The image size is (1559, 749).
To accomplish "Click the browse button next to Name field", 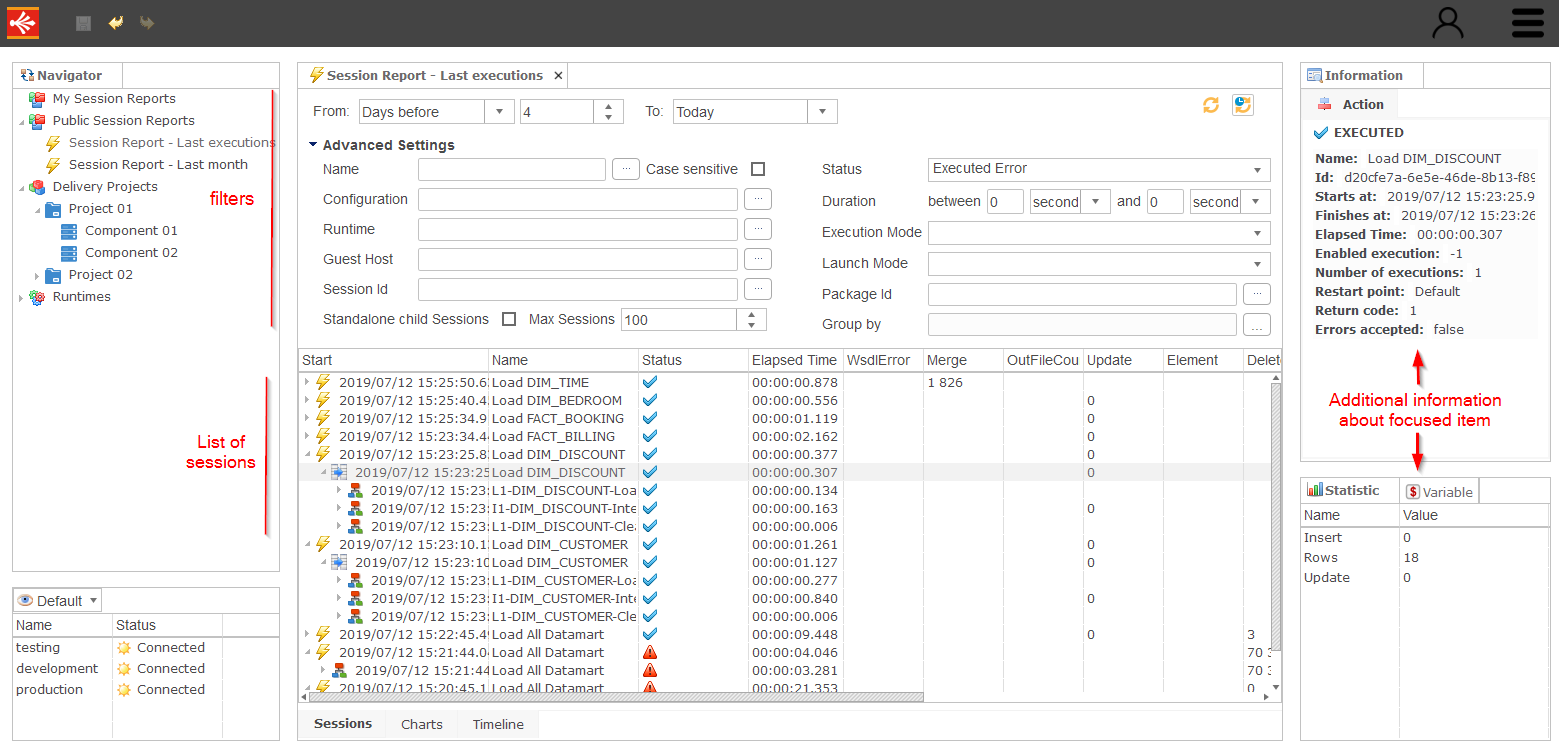I will pyautogui.click(x=625, y=169).
